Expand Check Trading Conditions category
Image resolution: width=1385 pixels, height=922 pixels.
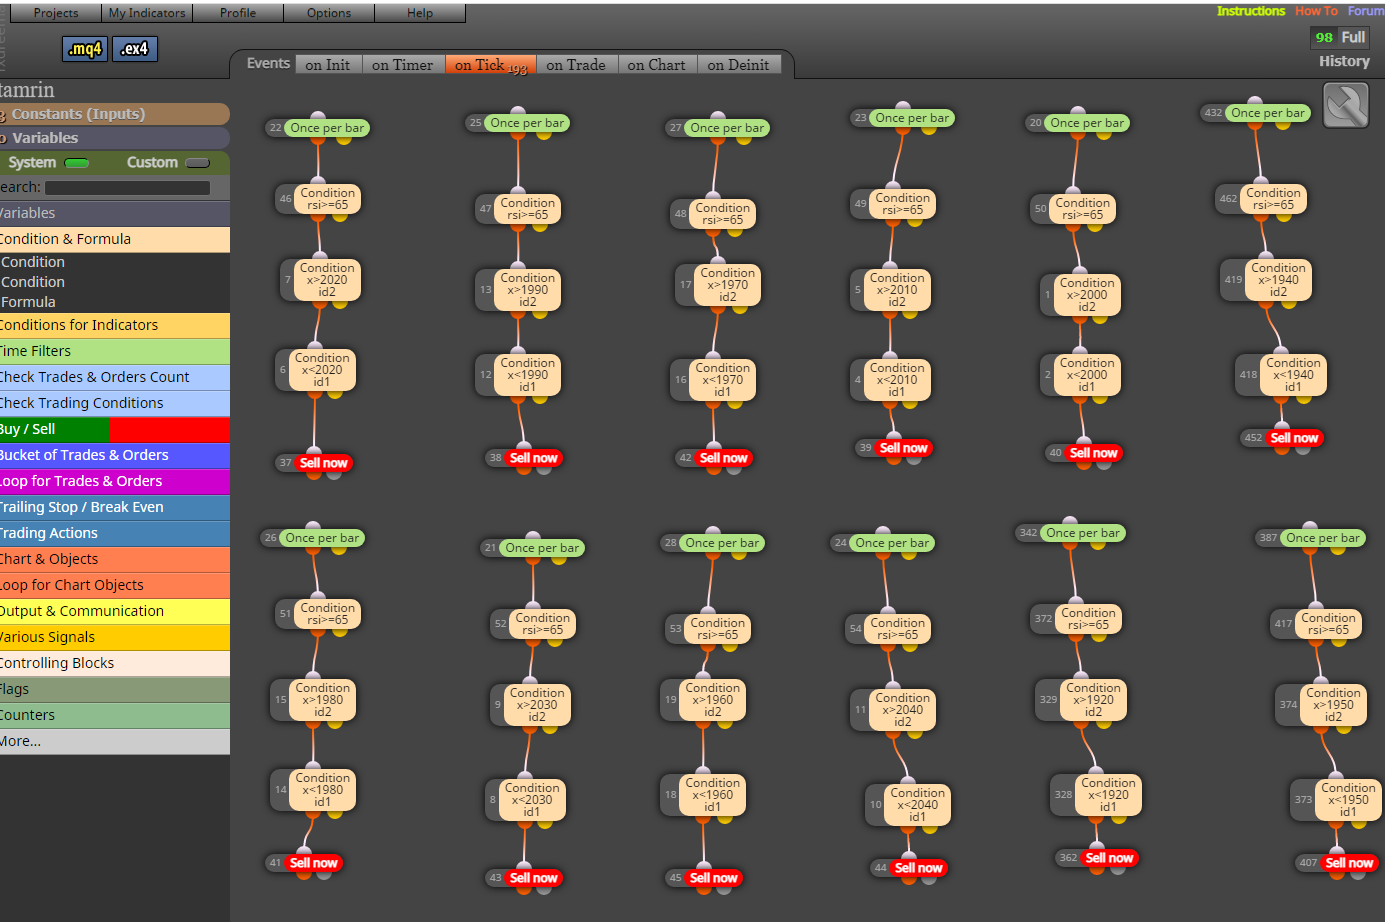115,403
